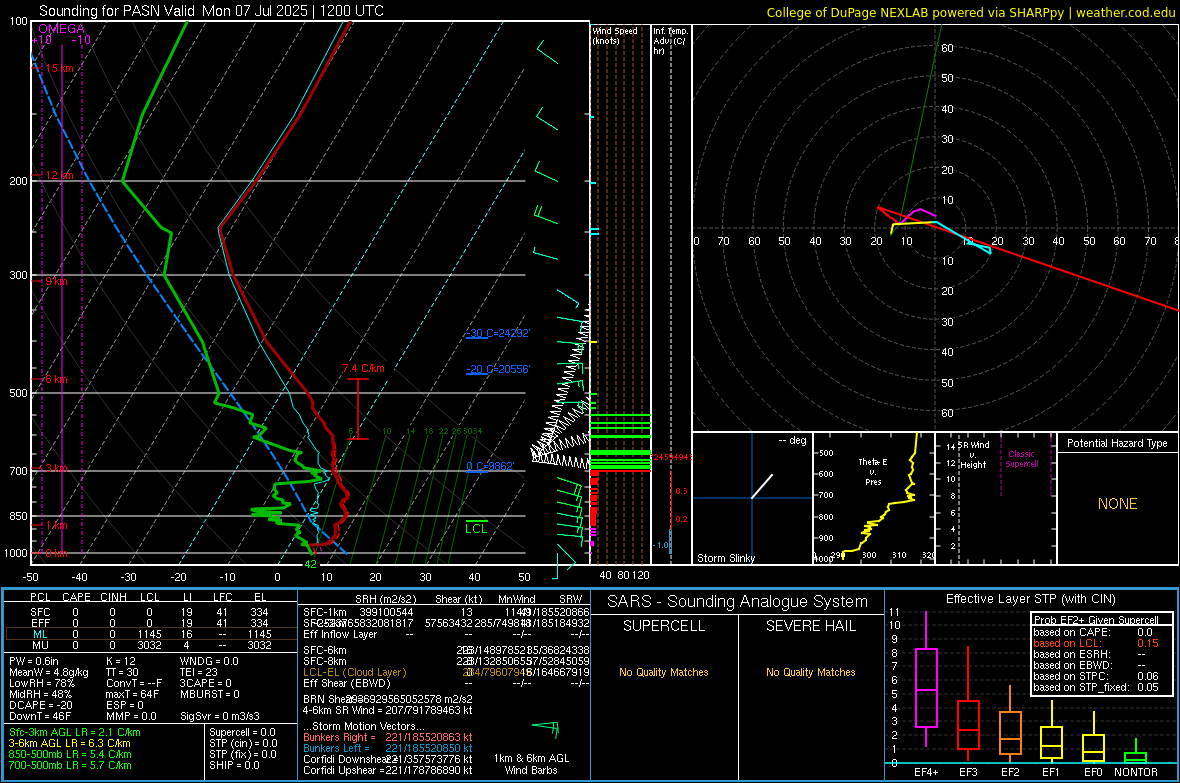Select the EFF parcel row
Image resolution: width=1180 pixels, height=783 pixels.
[150, 623]
